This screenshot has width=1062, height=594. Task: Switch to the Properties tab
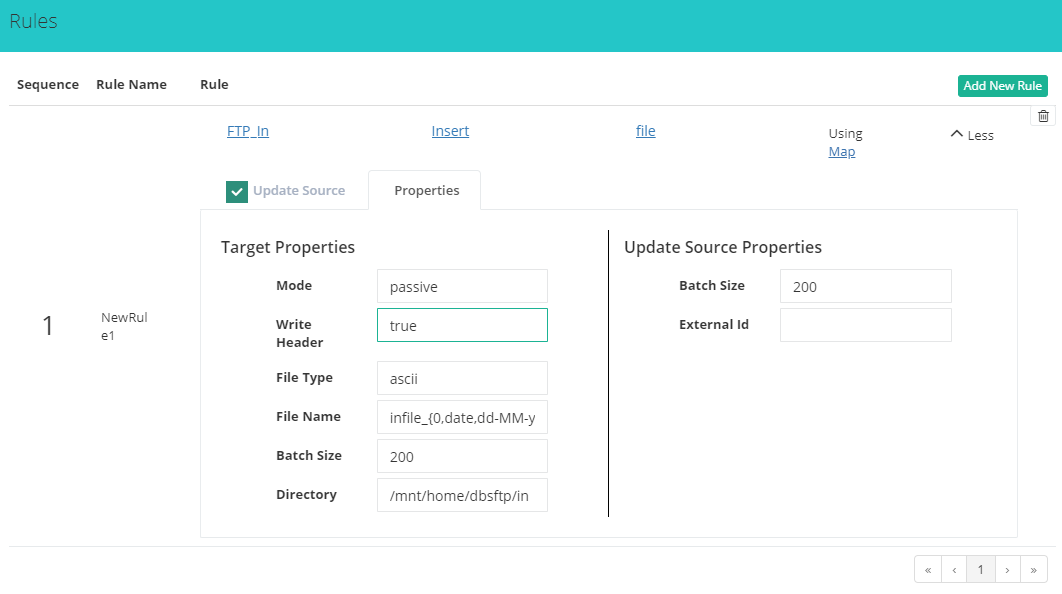(x=426, y=190)
